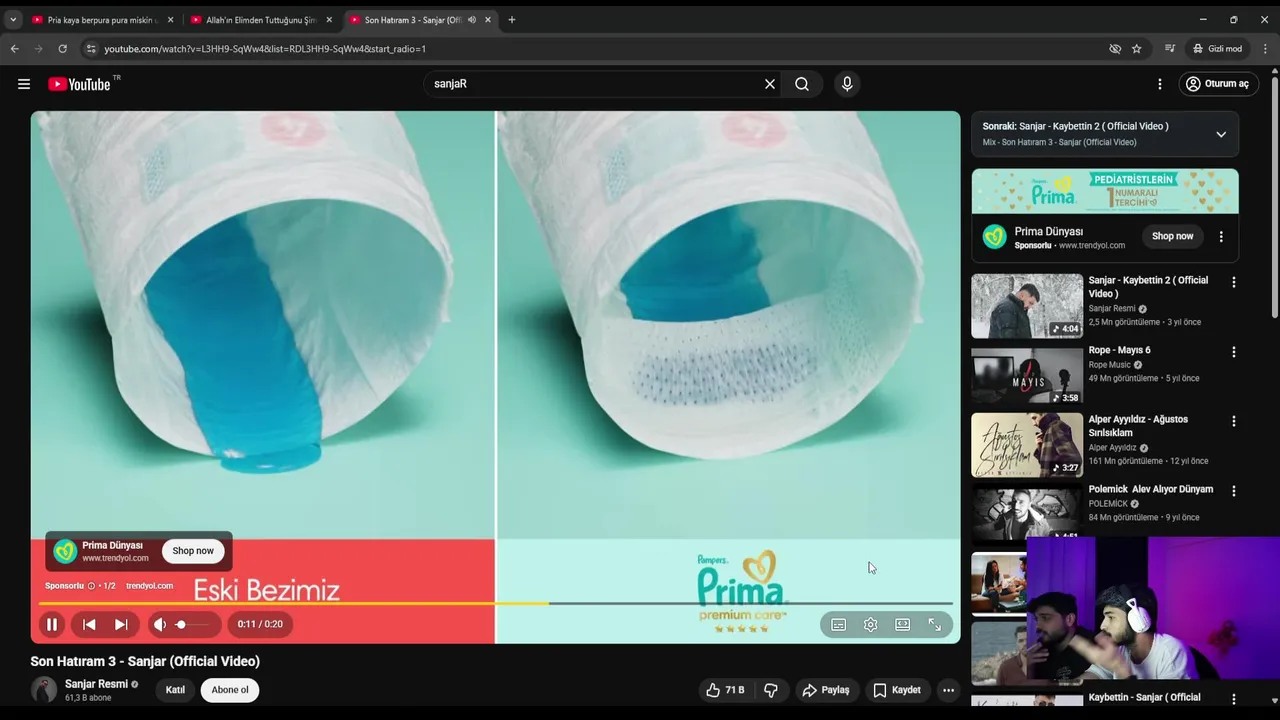The width and height of the screenshot is (1280, 720).
Task: Open options for Rope - Mayıs 6
Action: 1233,352
